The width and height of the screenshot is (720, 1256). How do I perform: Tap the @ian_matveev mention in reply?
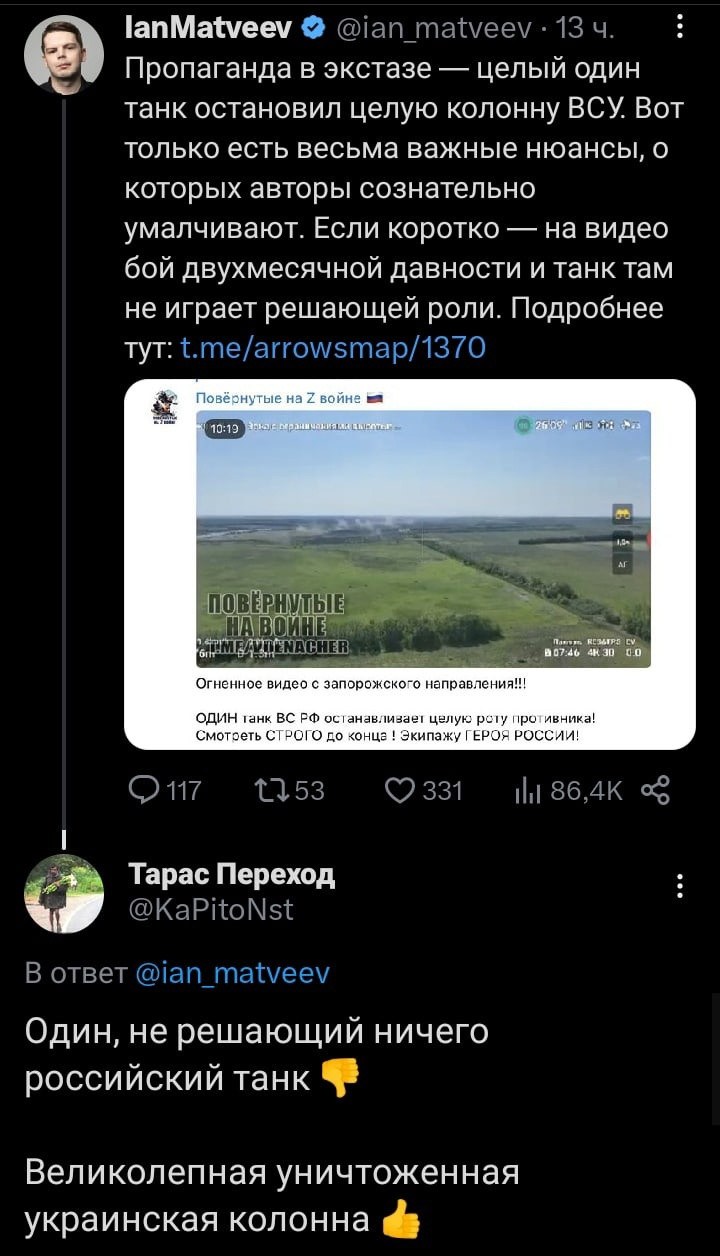tap(231, 973)
